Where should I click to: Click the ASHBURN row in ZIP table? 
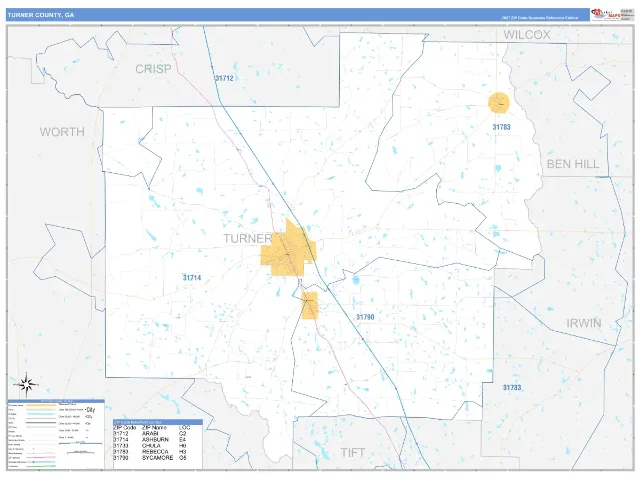151,440
